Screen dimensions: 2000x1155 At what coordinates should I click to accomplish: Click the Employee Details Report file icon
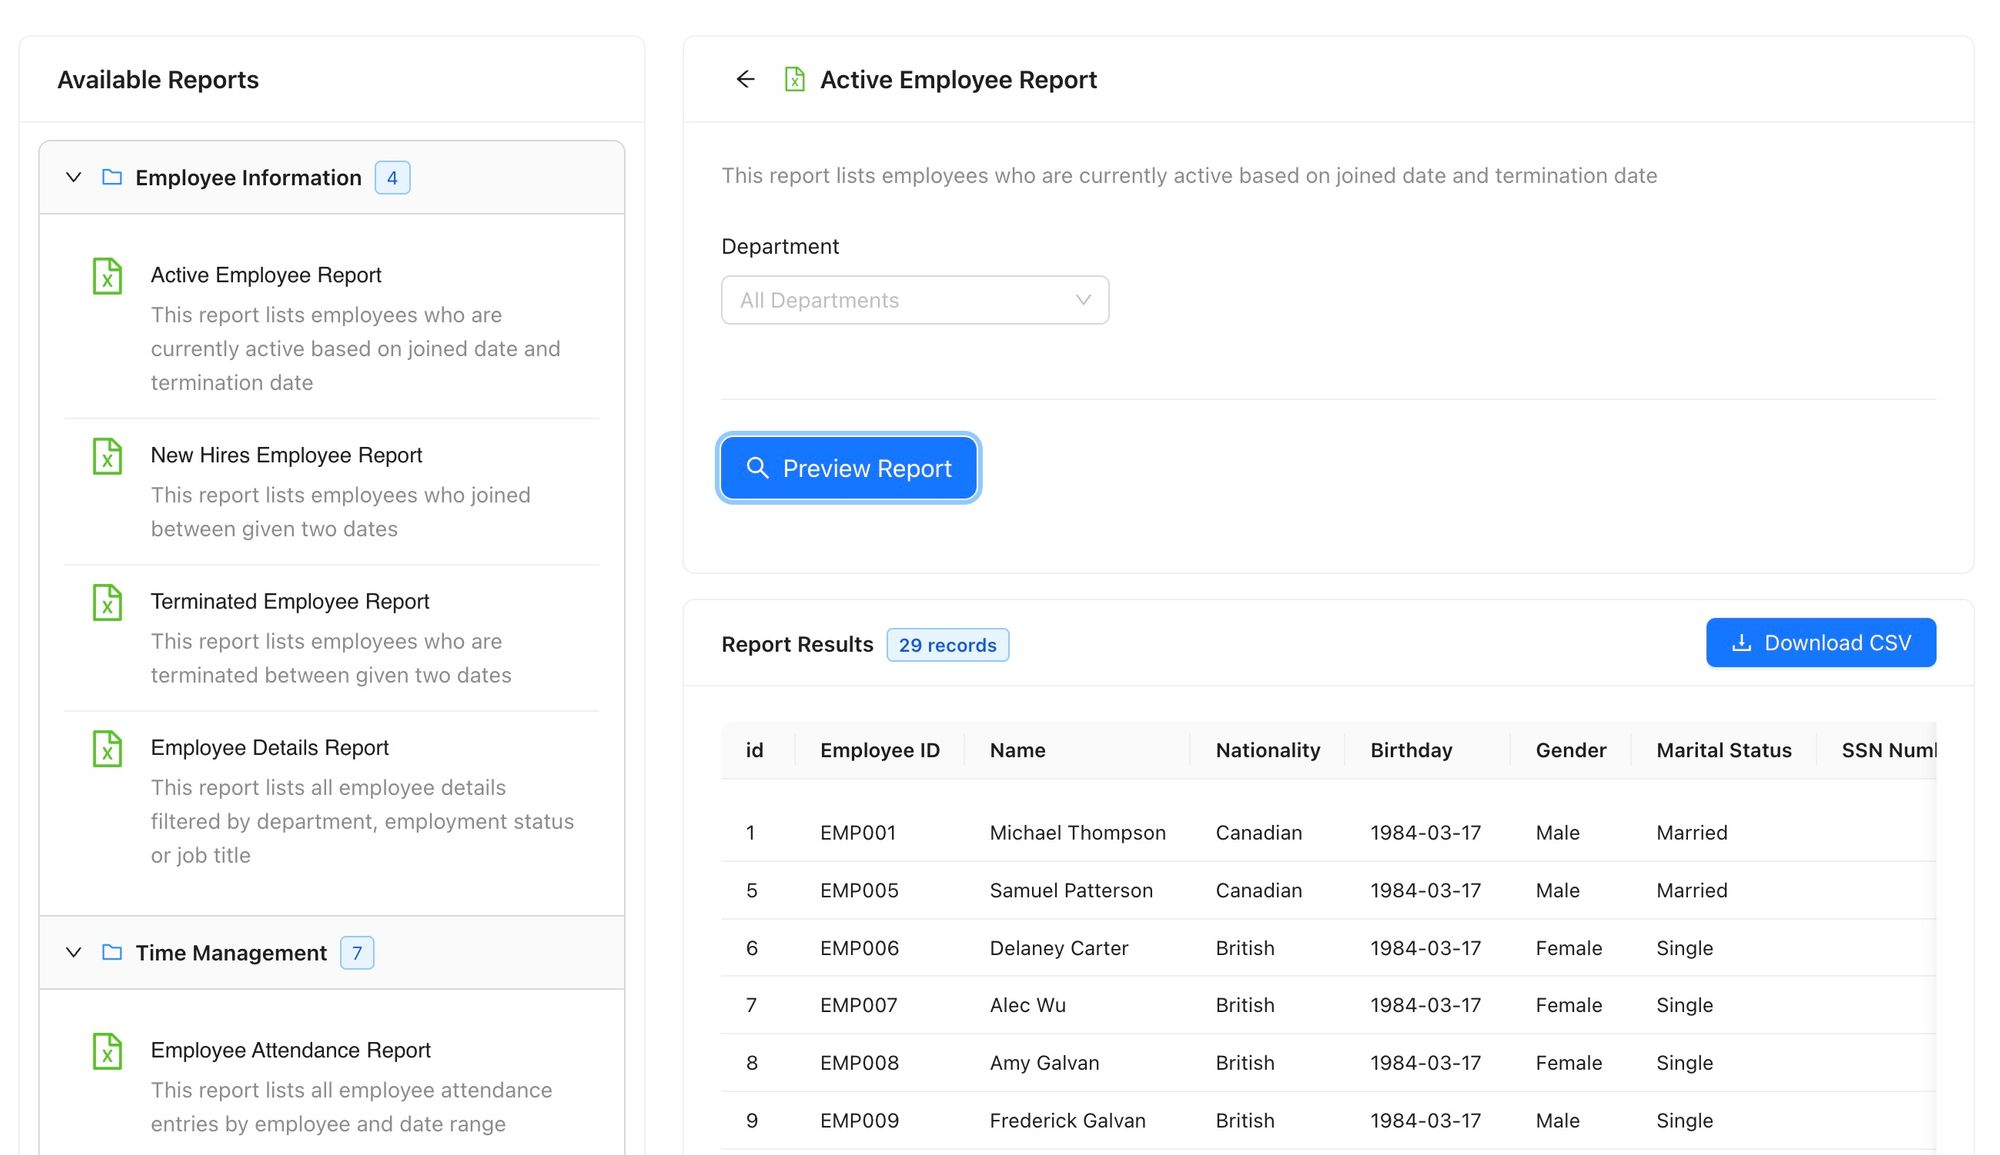point(107,748)
